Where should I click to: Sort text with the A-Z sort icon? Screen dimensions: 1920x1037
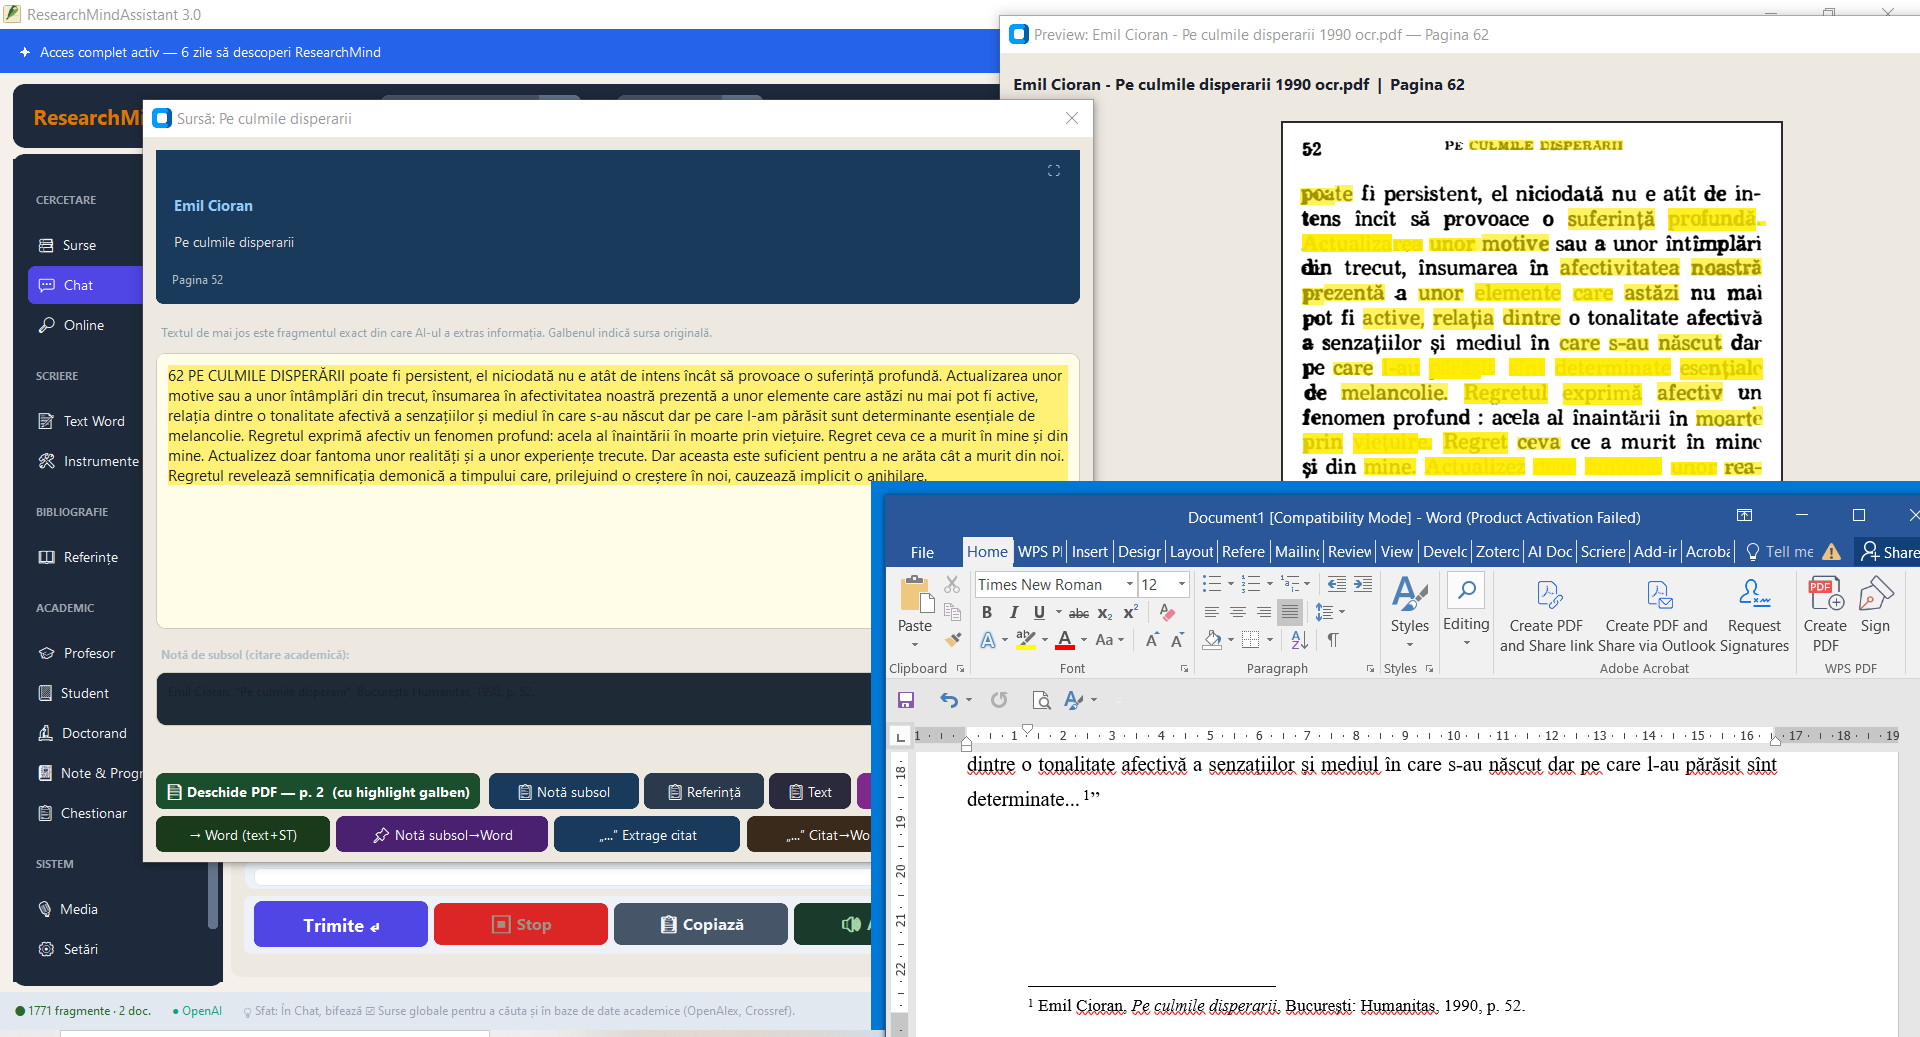point(1299,639)
